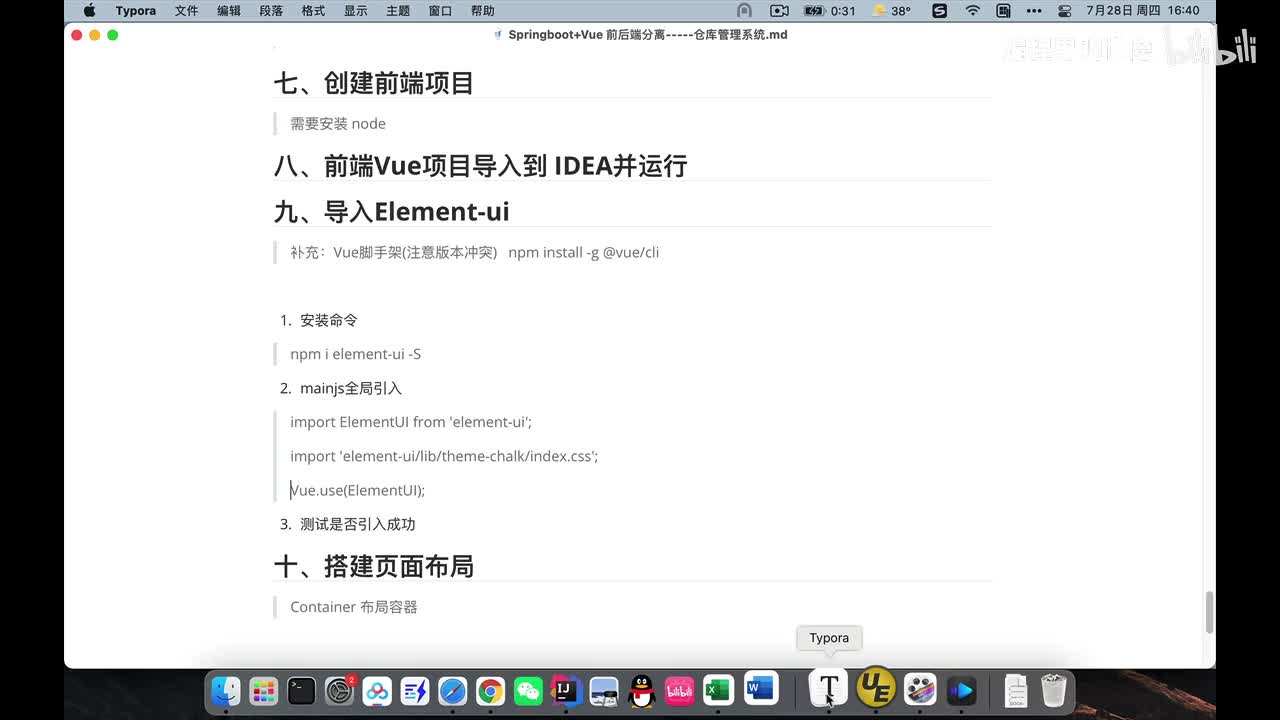Viewport: 1280px width, 720px height.
Task: Click the screen recording camera icon in menu bar
Action: (x=780, y=11)
